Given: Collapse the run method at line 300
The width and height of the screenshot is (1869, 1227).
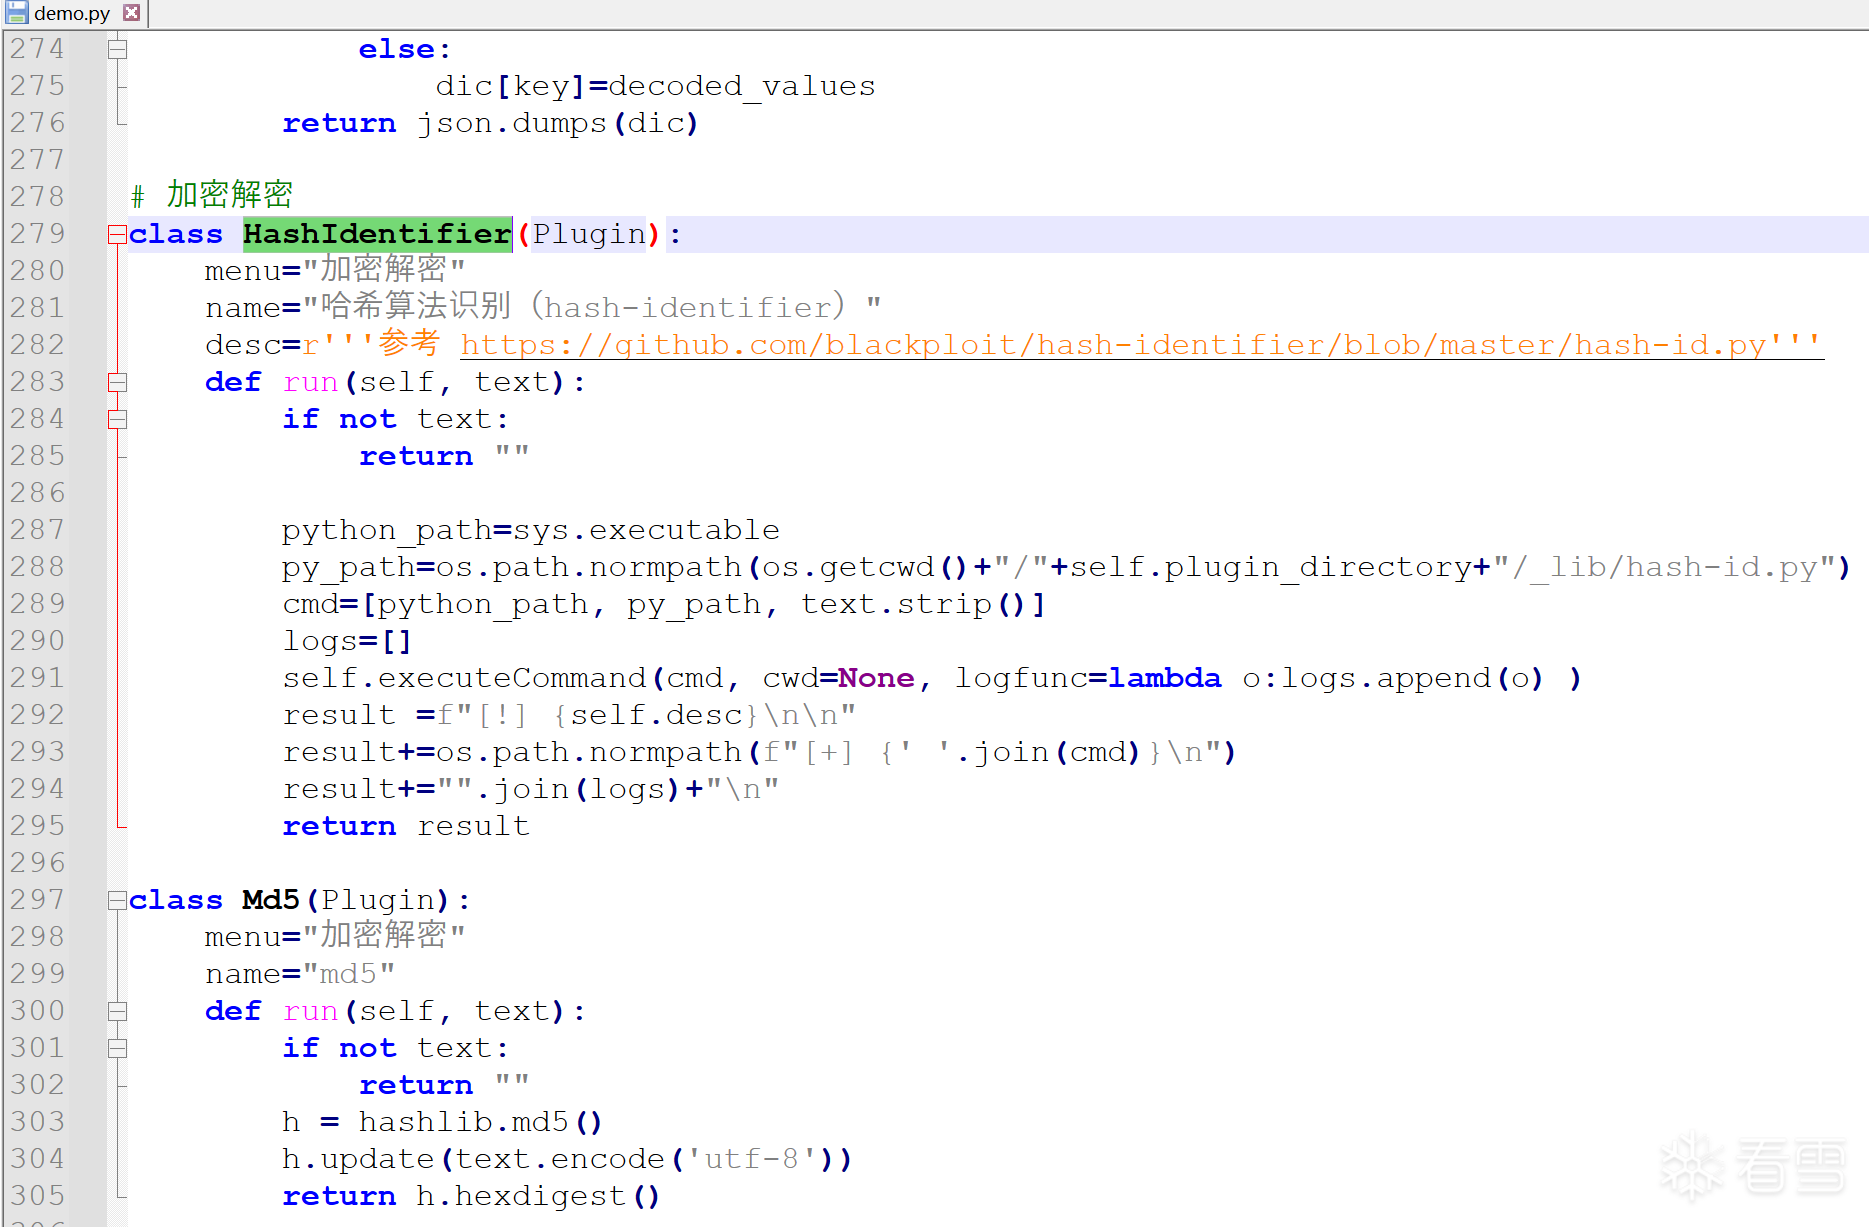Looking at the screenshot, I should [118, 1011].
